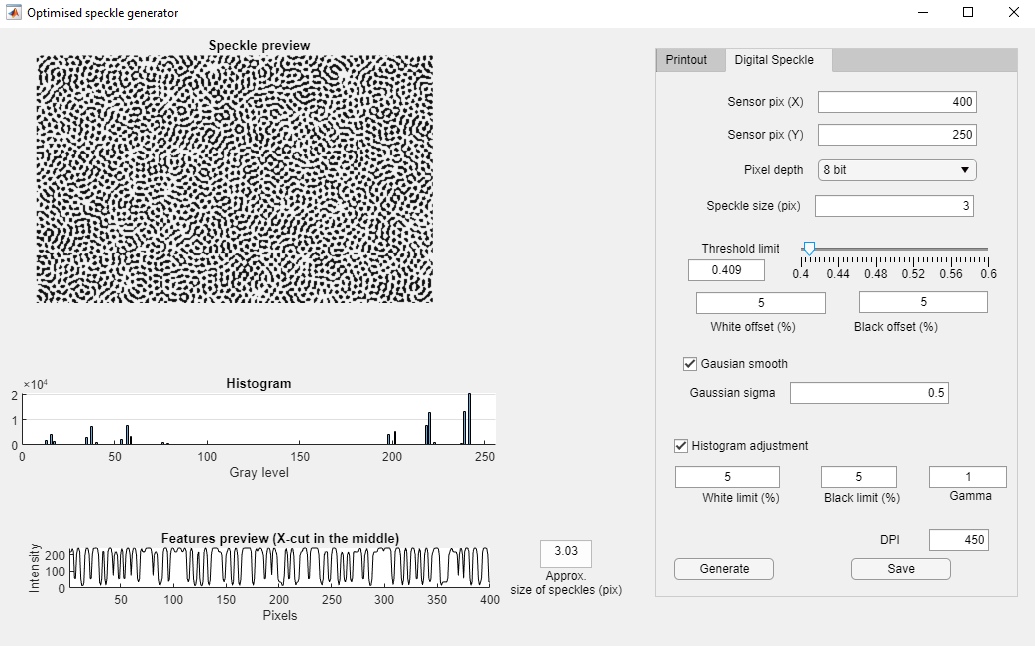Click the 'Speckle preview' title text
The width and height of the screenshot is (1035, 646).
coord(259,46)
